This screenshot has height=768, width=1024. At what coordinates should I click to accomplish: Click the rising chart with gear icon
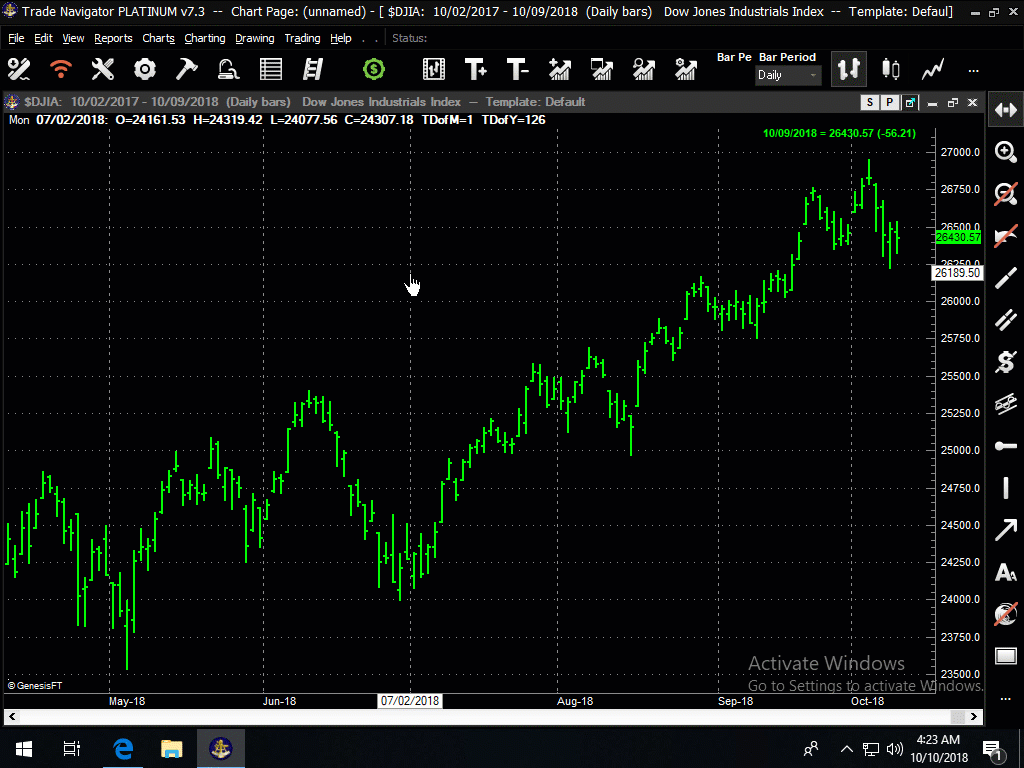click(686, 69)
